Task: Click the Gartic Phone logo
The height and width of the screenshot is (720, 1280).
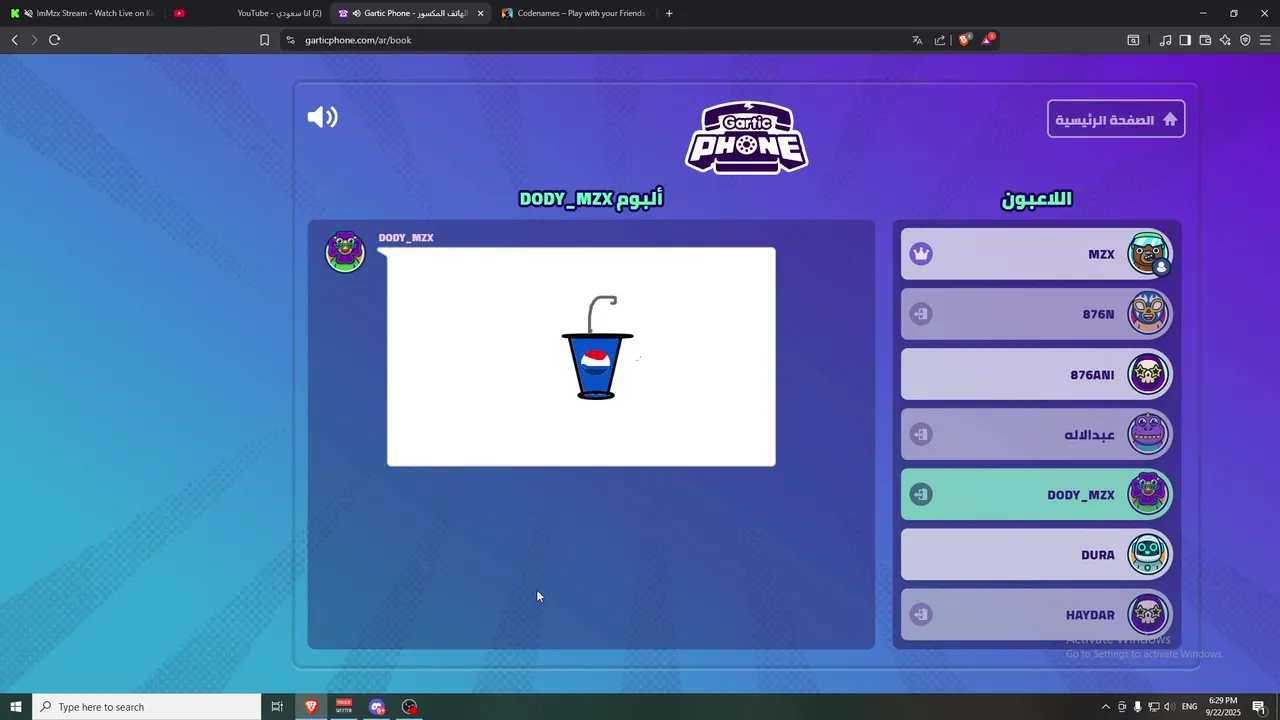Action: 746,138
